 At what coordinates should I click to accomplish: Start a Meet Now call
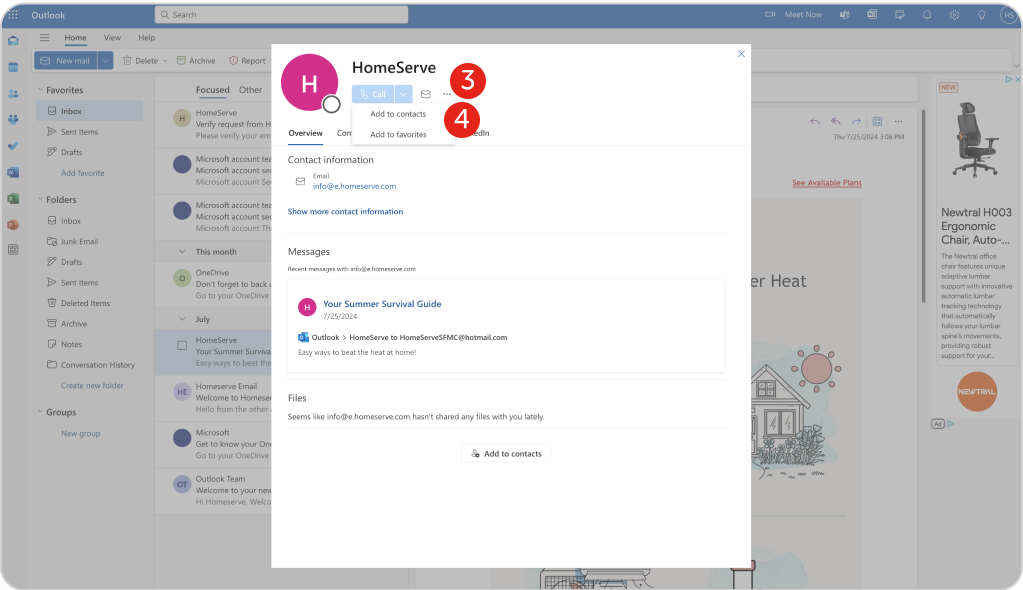point(793,14)
